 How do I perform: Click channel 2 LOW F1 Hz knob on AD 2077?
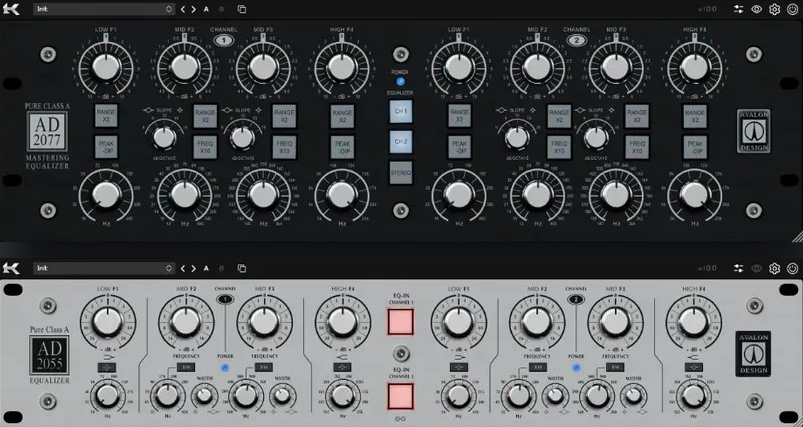pyautogui.click(x=459, y=195)
